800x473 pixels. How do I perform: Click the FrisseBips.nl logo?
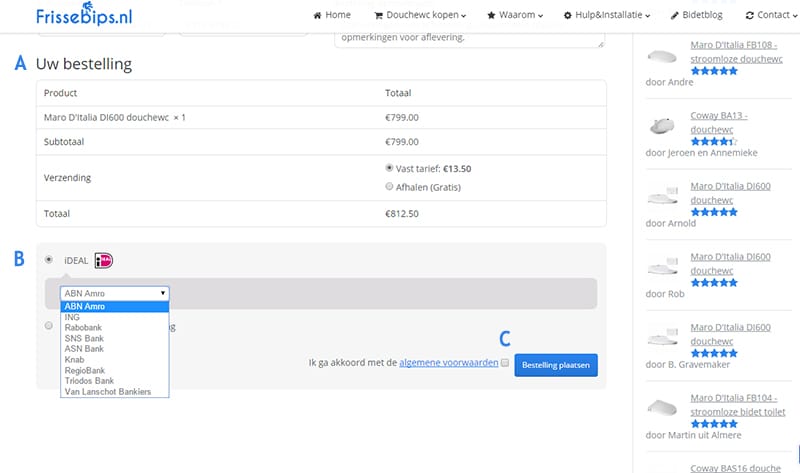pos(84,14)
